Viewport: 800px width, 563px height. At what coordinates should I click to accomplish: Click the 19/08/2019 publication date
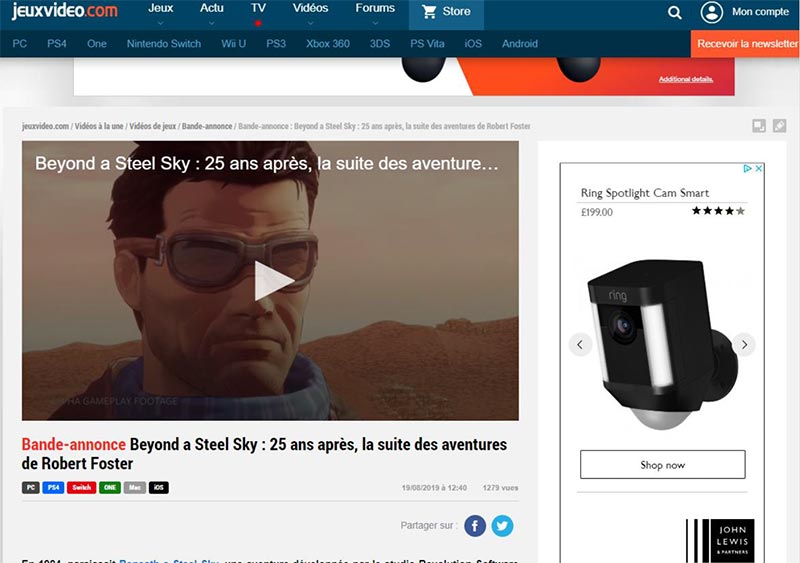coord(434,488)
